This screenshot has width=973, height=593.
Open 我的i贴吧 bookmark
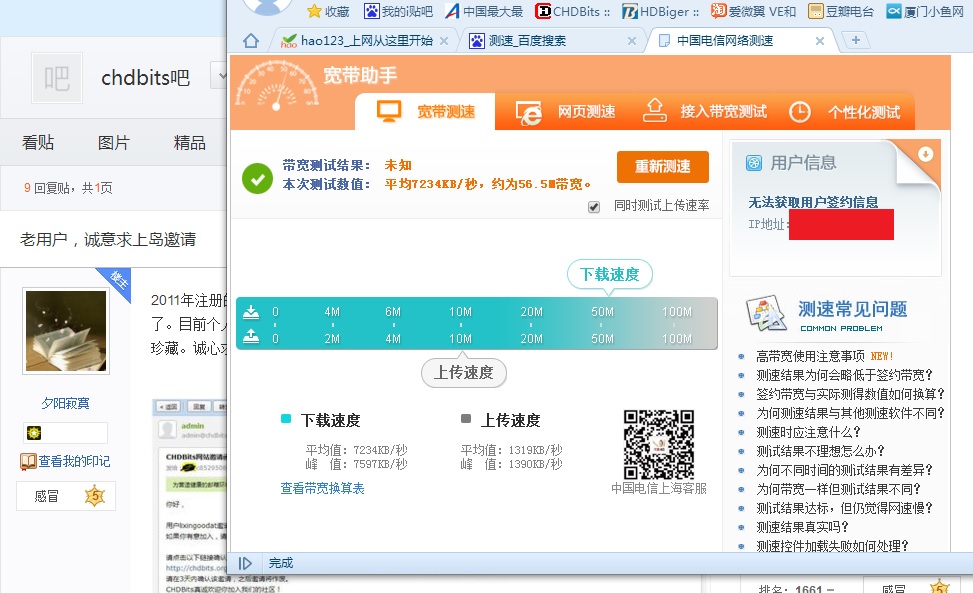(x=398, y=11)
